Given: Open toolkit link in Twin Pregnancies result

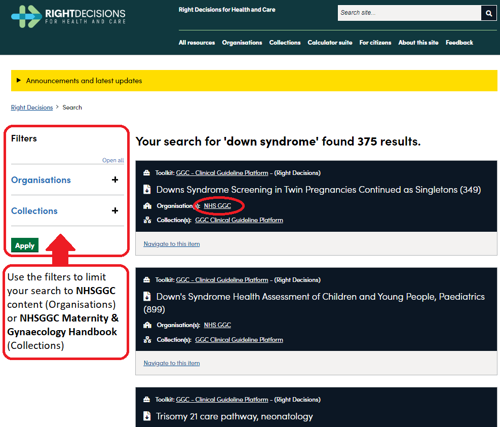Looking at the screenshot, I should point(222,173).
